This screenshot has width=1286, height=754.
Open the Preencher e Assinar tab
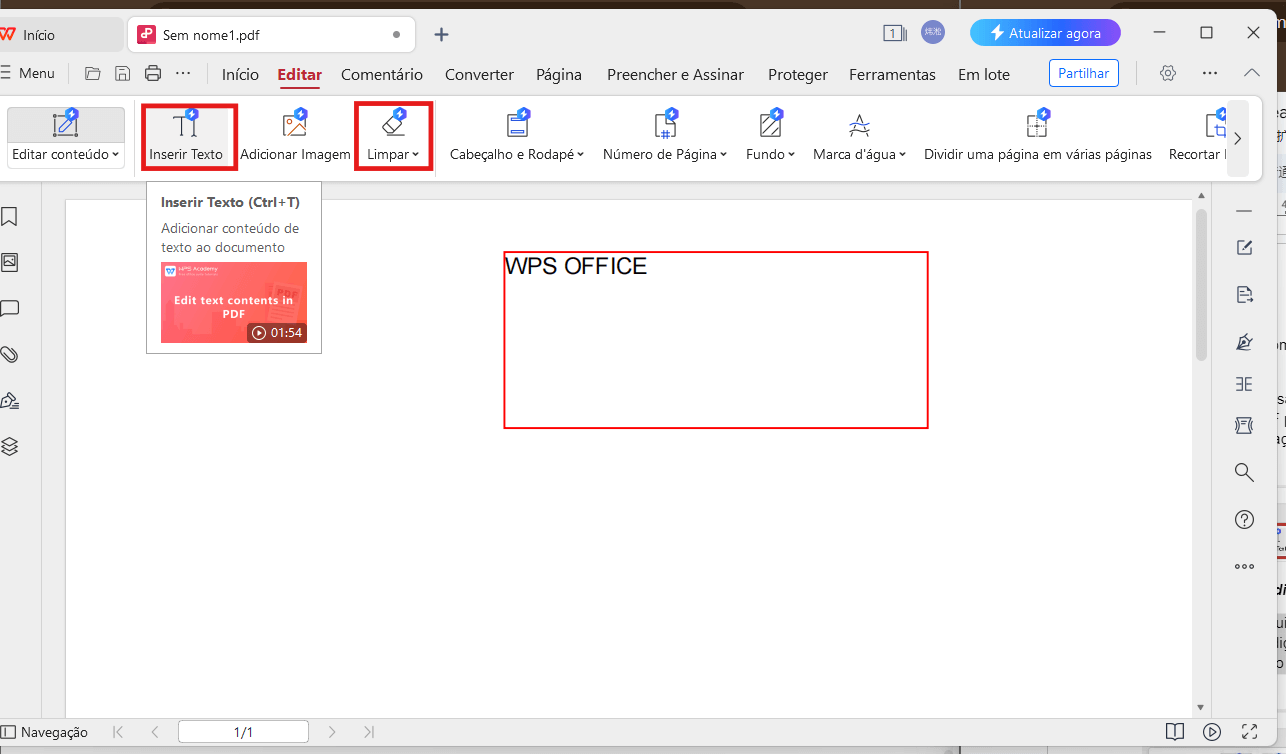tap(675, 74)
